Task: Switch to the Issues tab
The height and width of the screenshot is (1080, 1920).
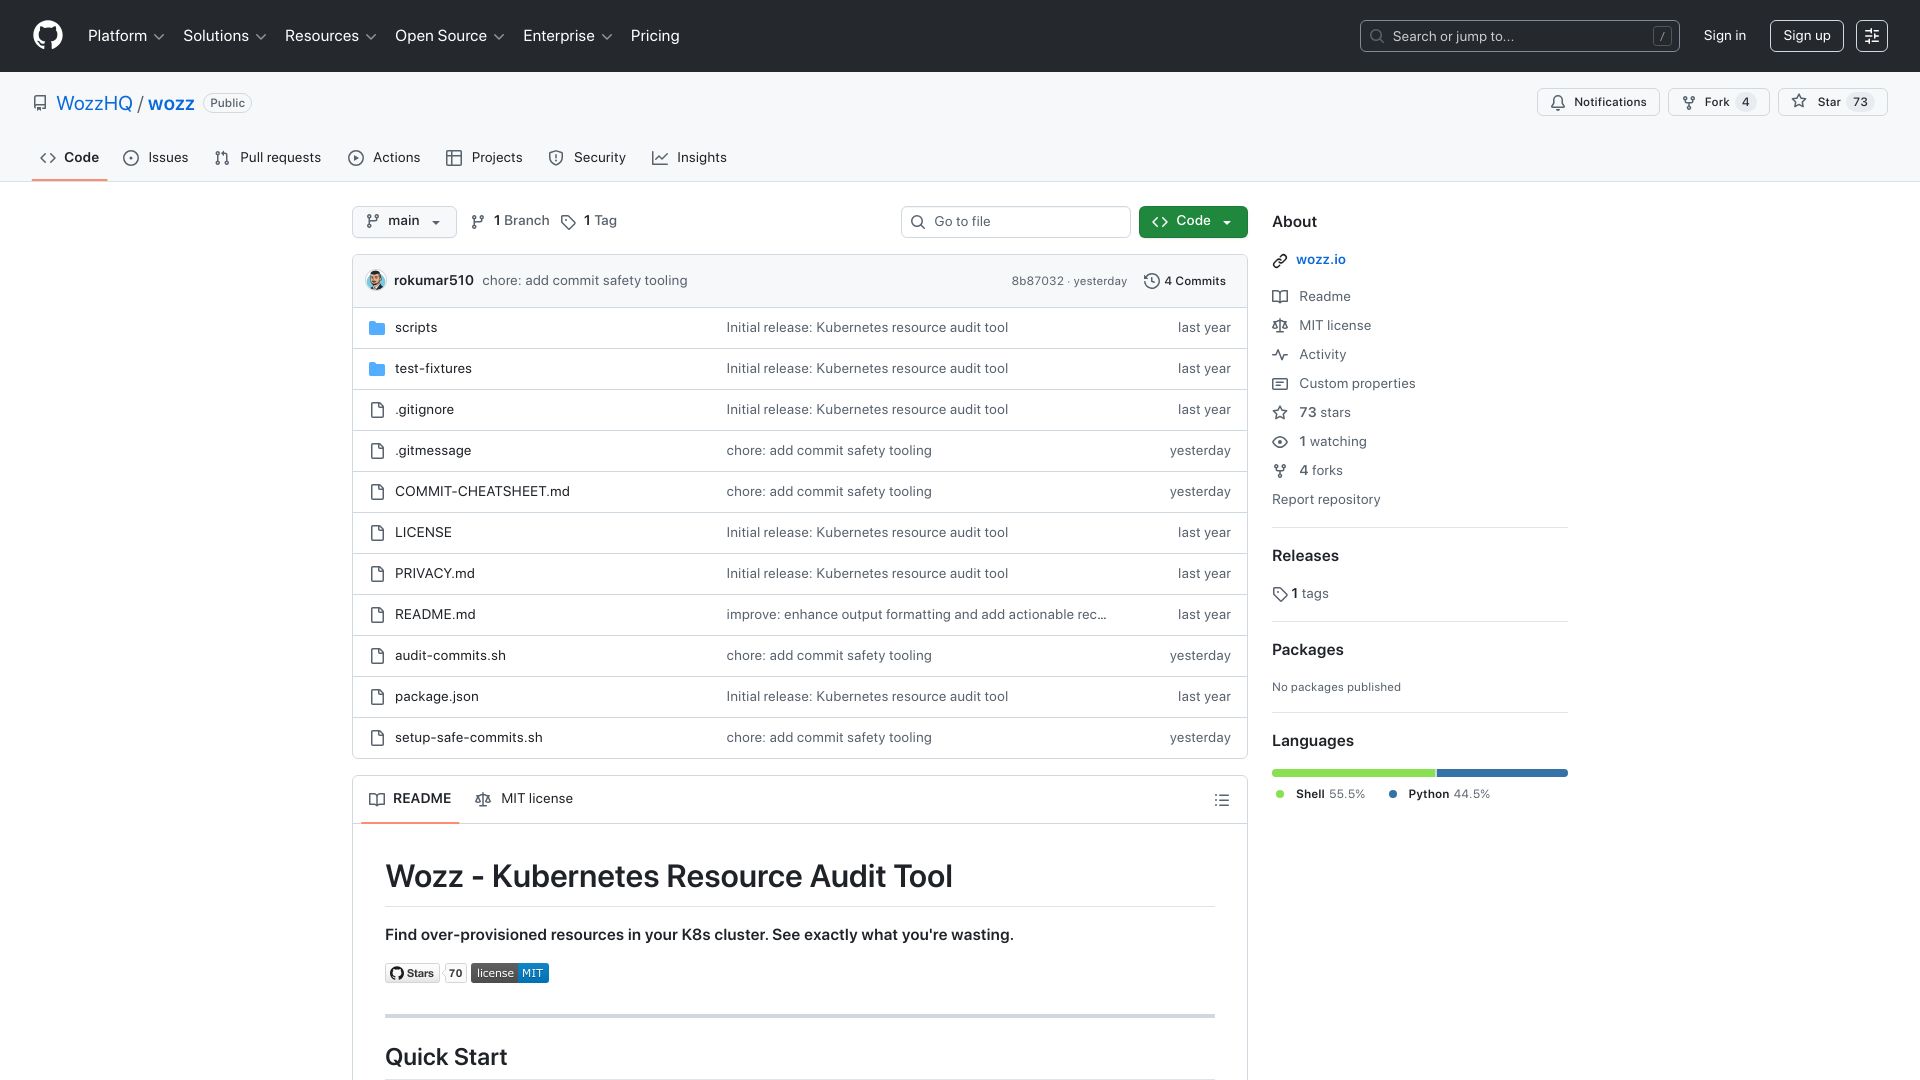Action: coord(156,158)
